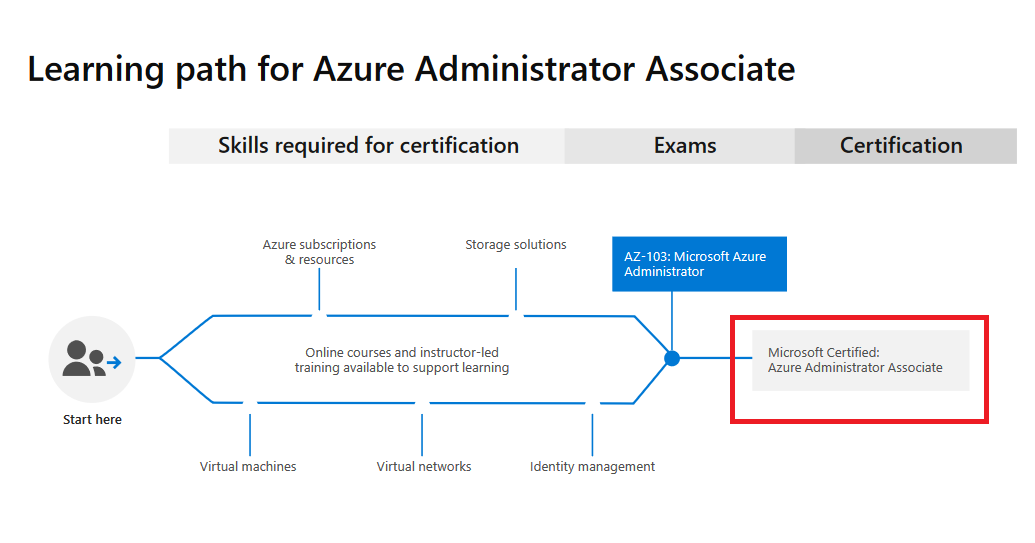This screenshot has width=1035, height=543.
Task: Select the Skills required for certification header
Action: [x=367, y=146]
